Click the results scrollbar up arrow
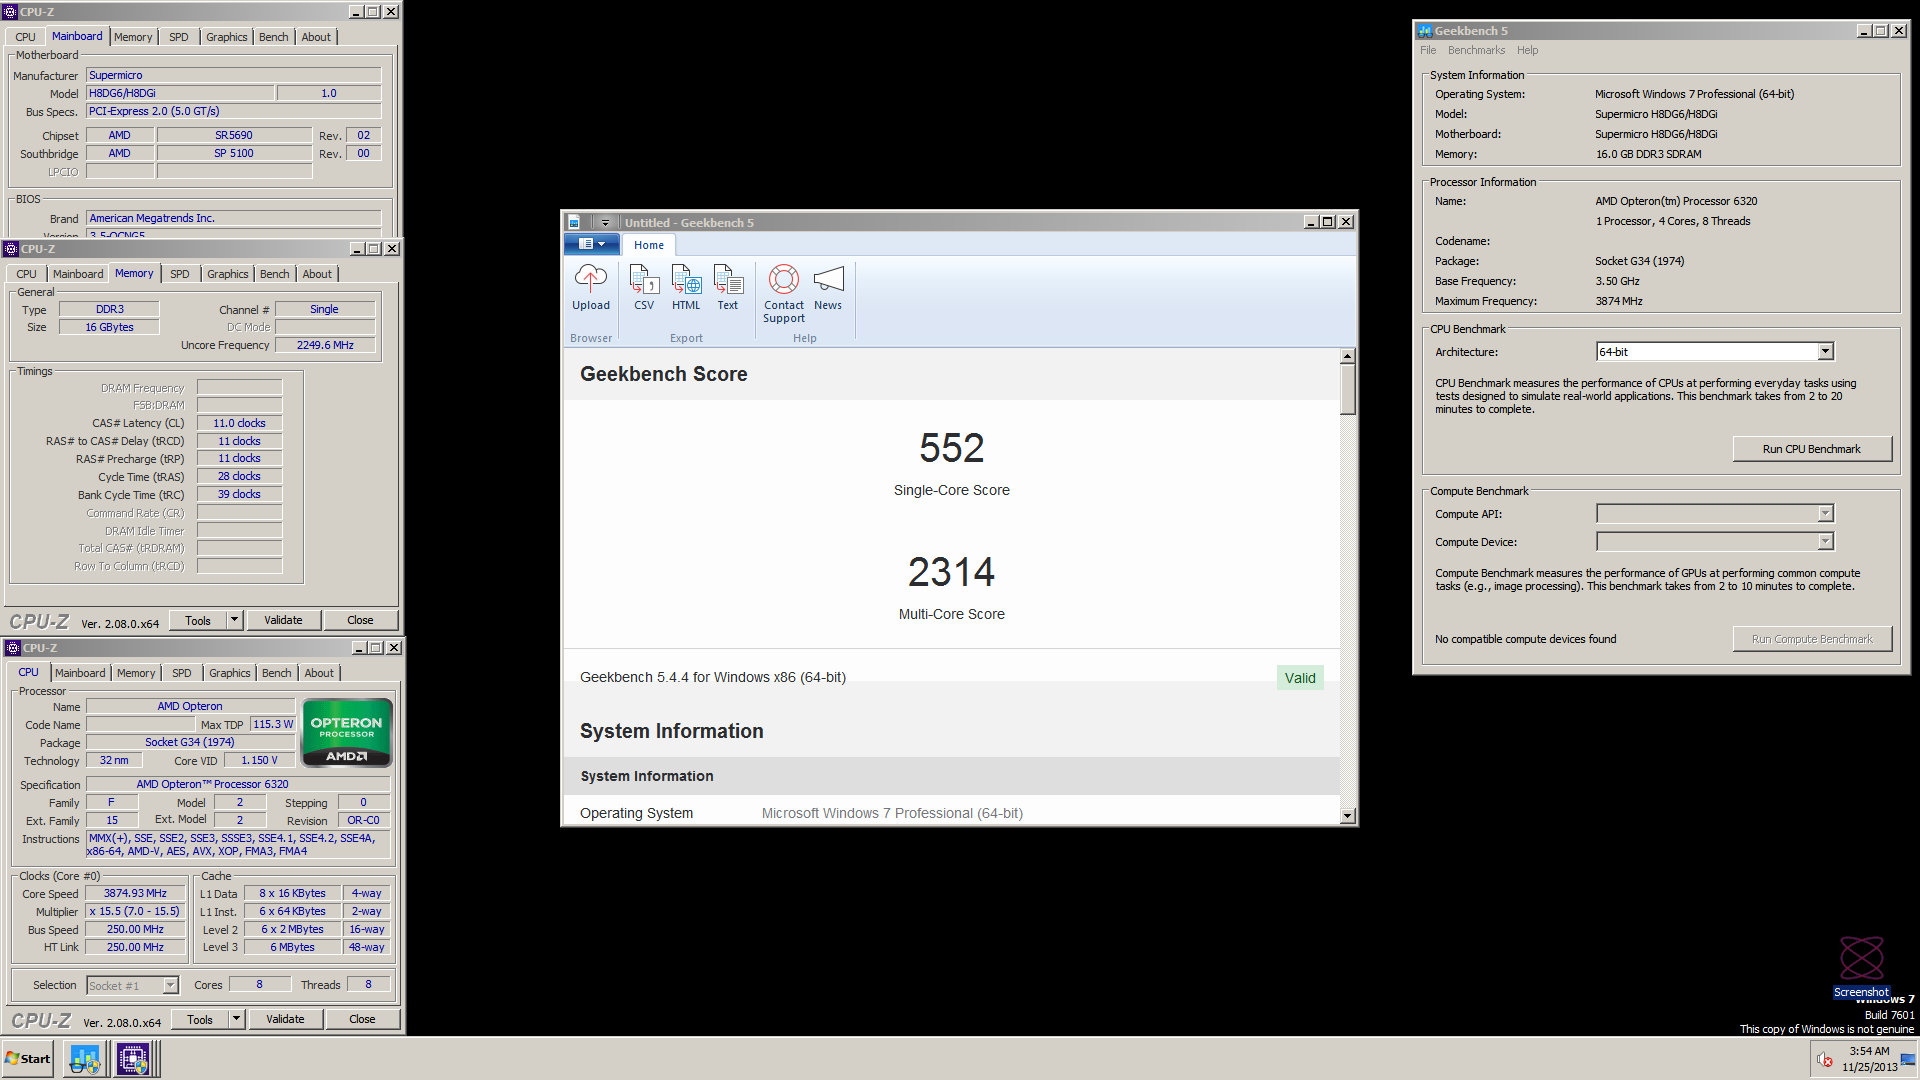This screenshot has height=1080, width=1920. tap(1348, 357)
